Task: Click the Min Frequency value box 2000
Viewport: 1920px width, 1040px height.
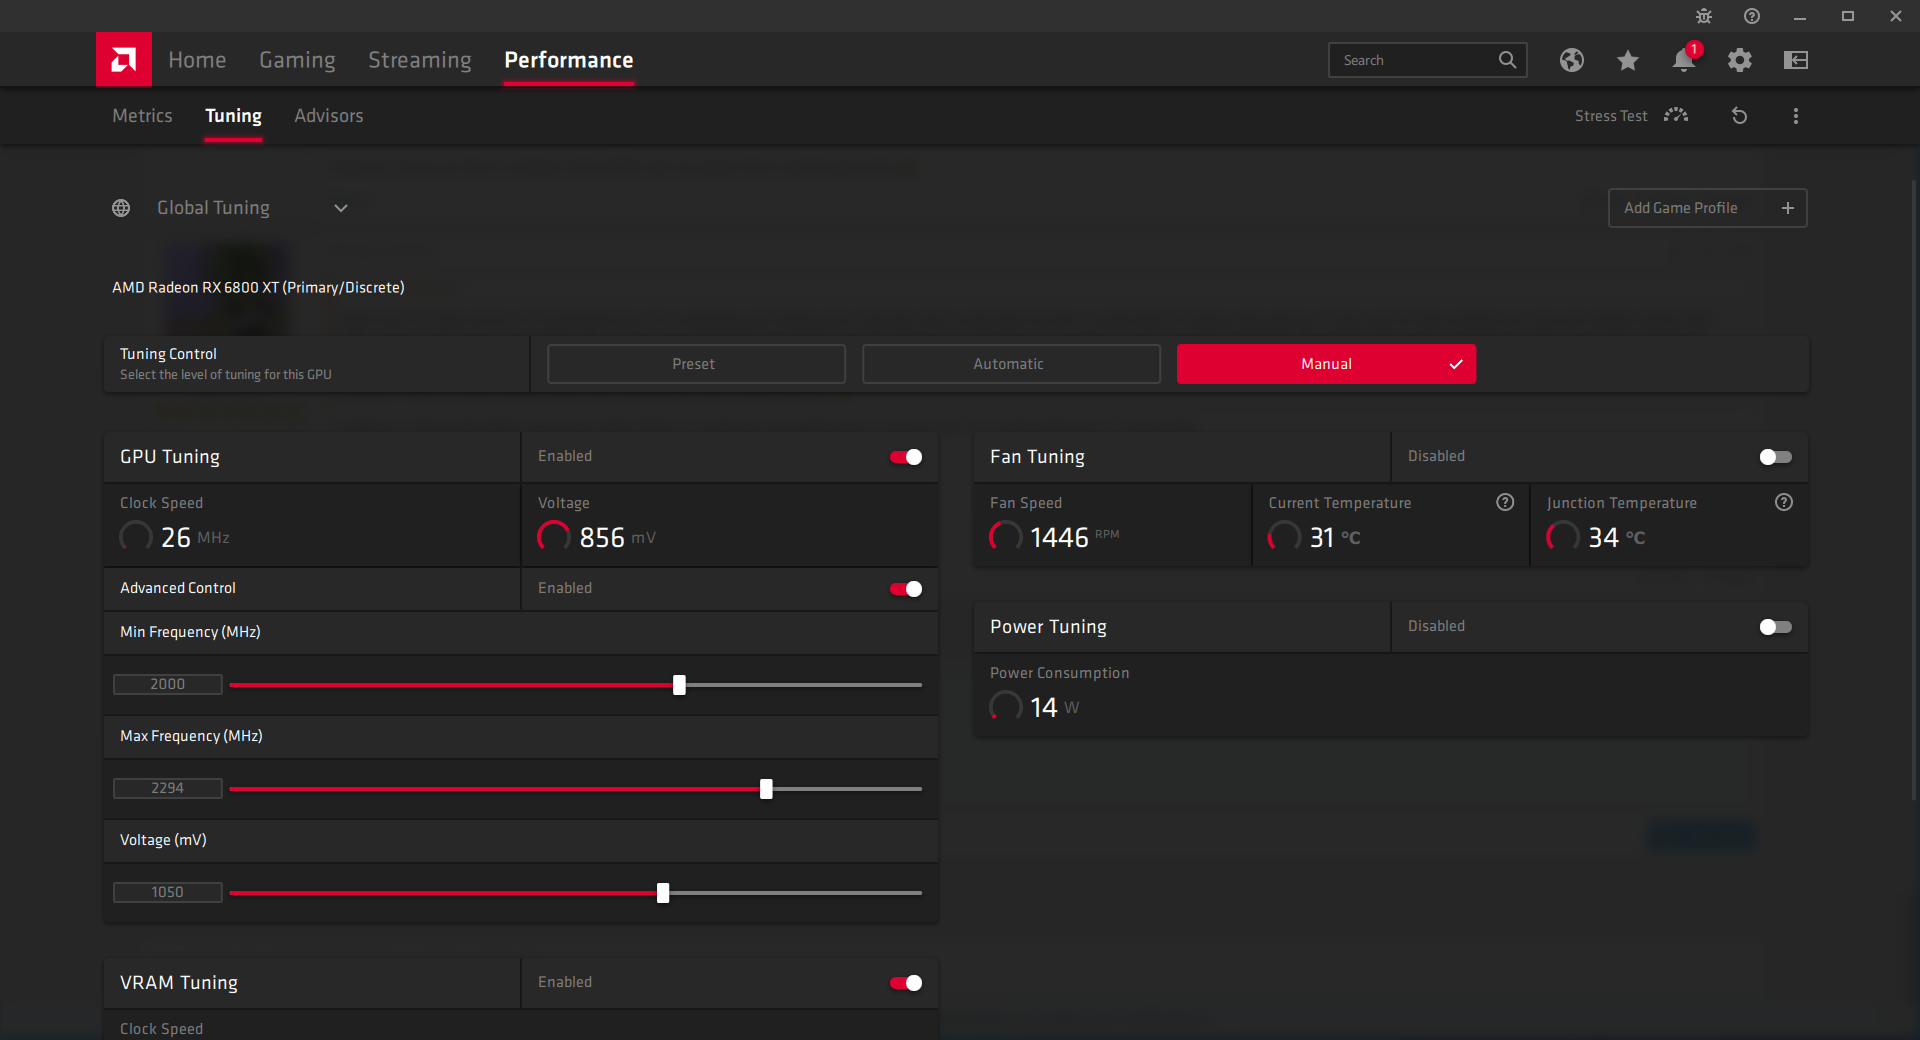Action: (167, 684)
